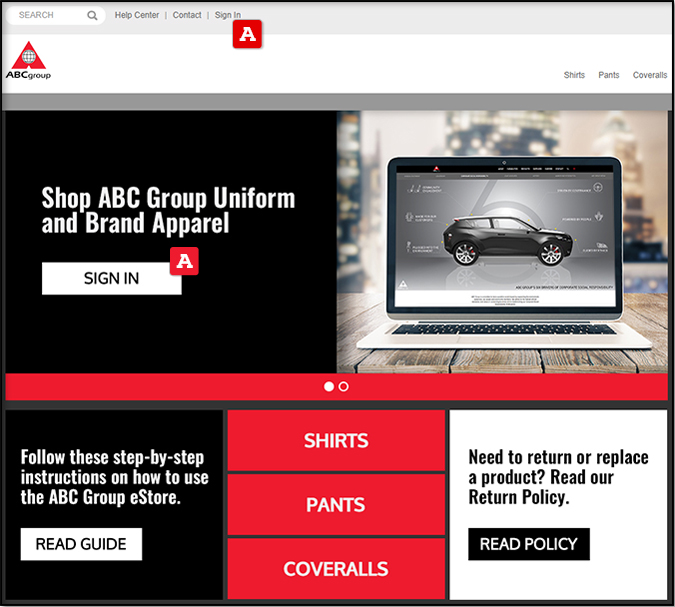Open the Coveralls navigation menu item
Screen dimensions: 675x607
[650, 75]
